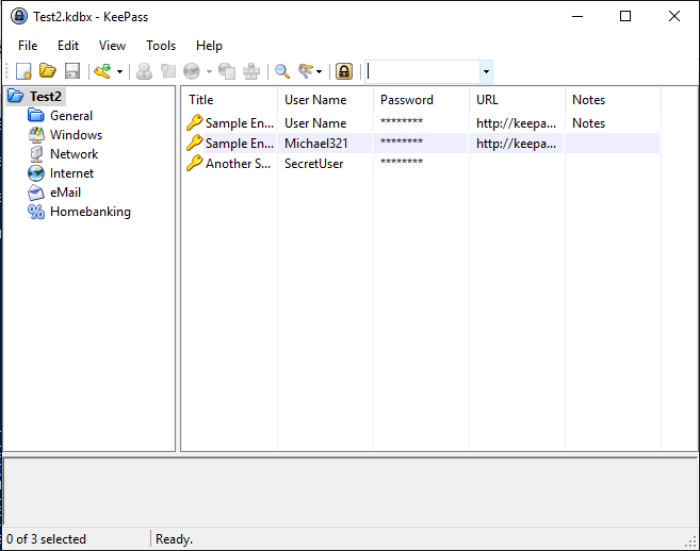Click the Show Entries toolbar icon
This screenshot has width=700, height=551.
coord(307,71)
